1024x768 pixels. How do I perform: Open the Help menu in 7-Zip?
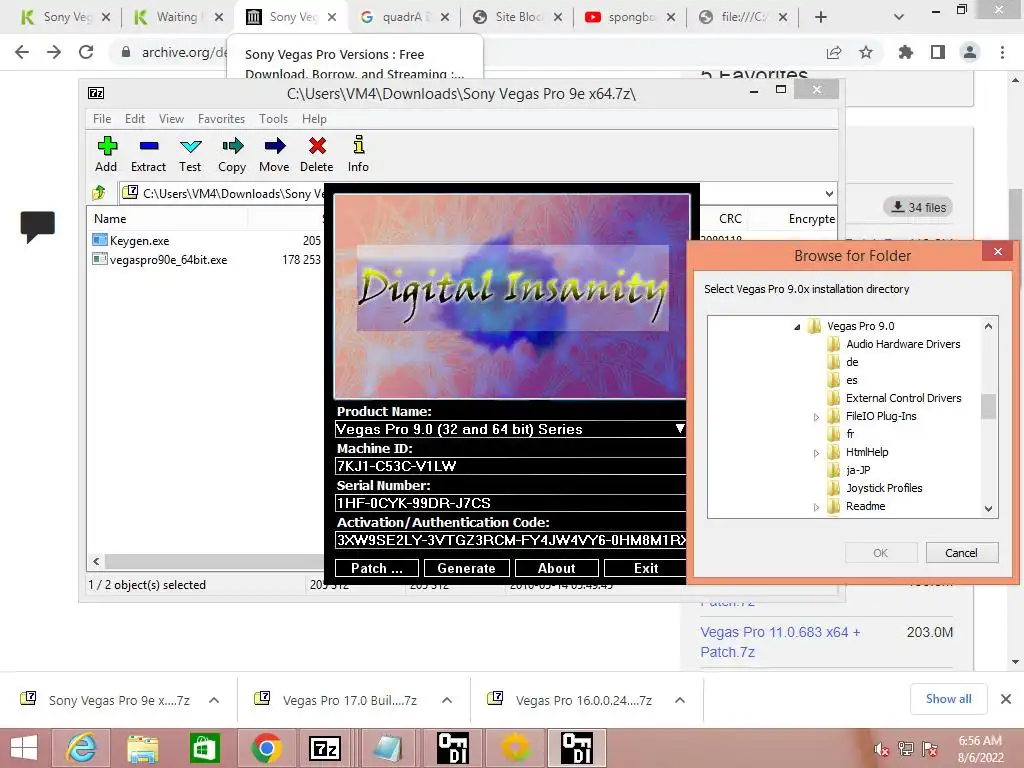pyautogui.click(x=314, y=119)
